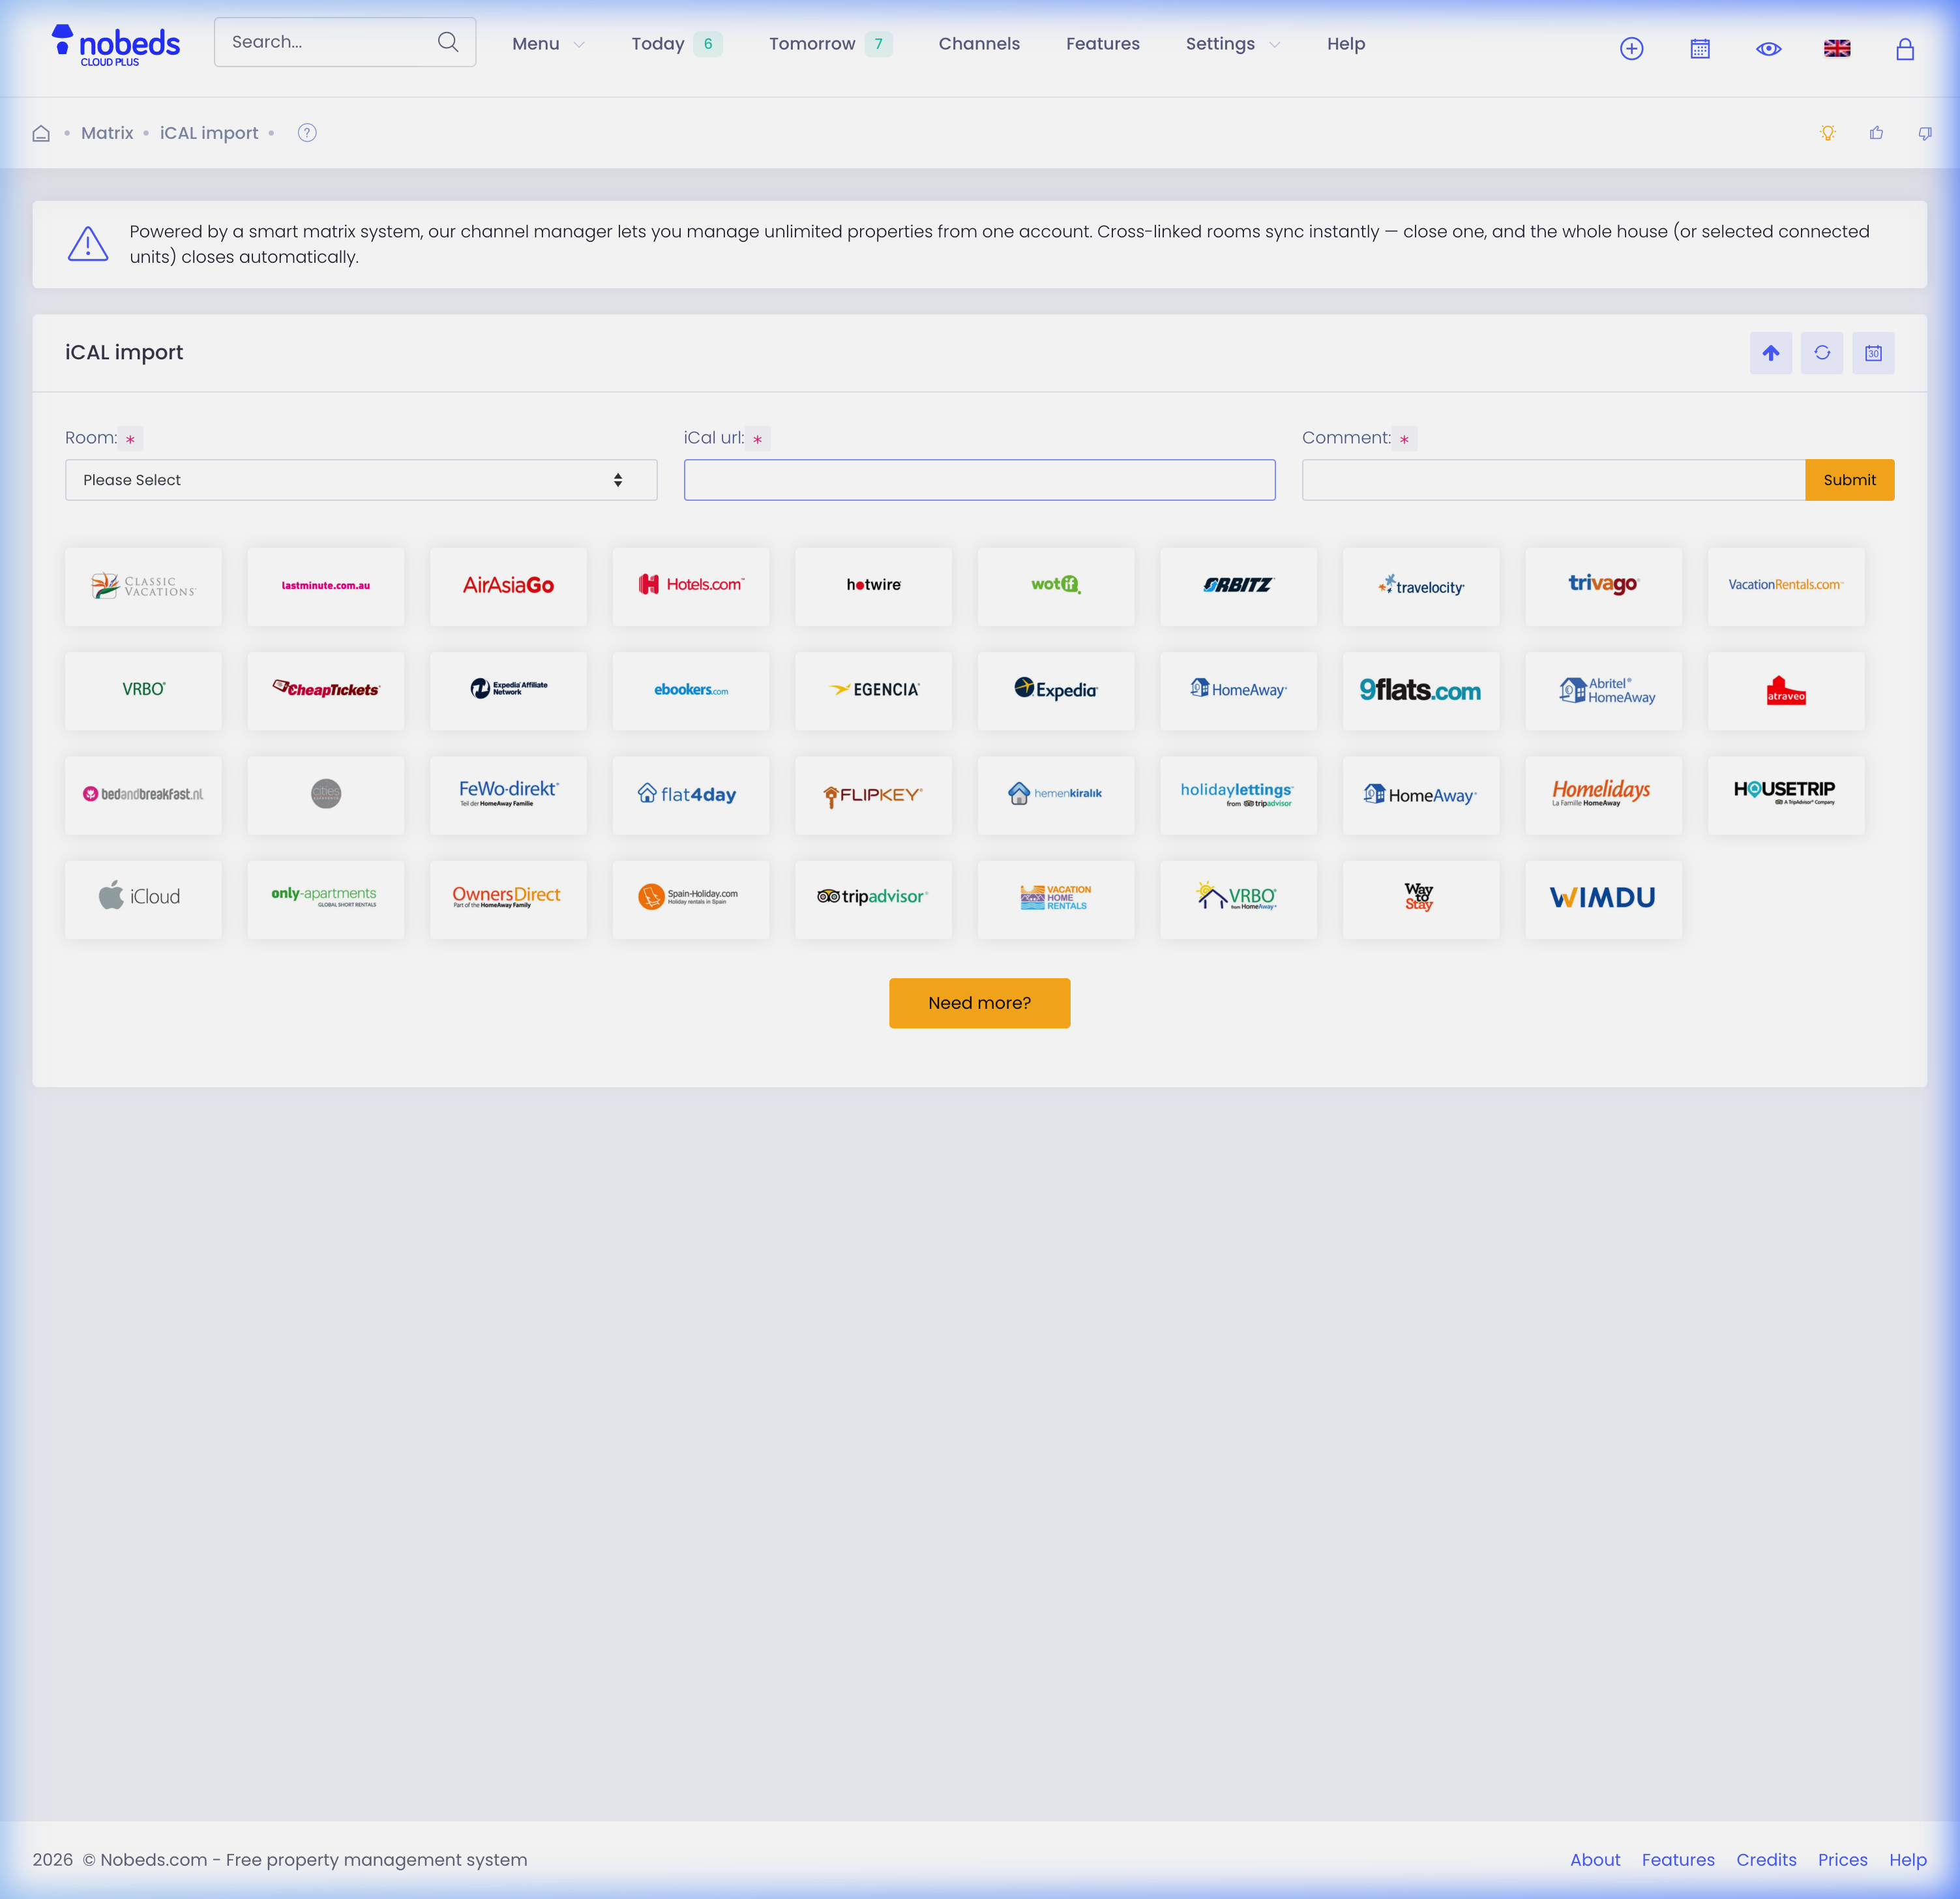Viewport: 1960px width, 1899px height.
Task: Pick the 9flats.com channel tile
Action: tap(1420, 691)
